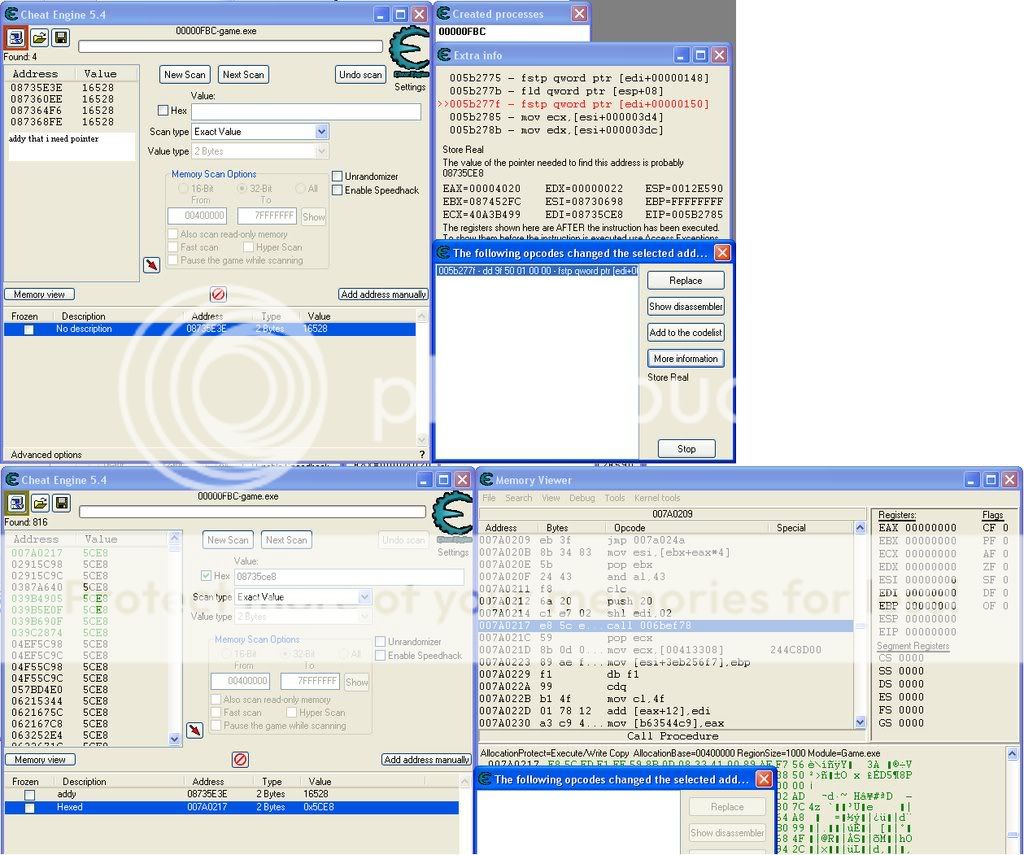Freeze the 'No description' address entry checkbox
This screenshot has height=855, width=1024.
29,329
